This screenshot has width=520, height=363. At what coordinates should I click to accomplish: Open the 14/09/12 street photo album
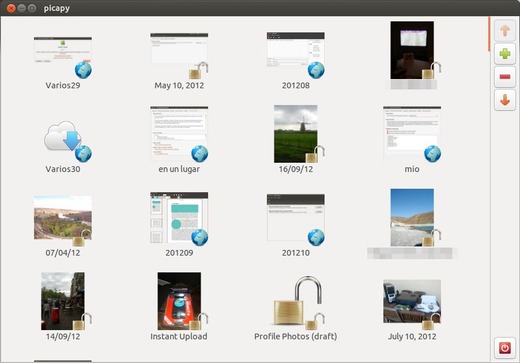[63, 301]
